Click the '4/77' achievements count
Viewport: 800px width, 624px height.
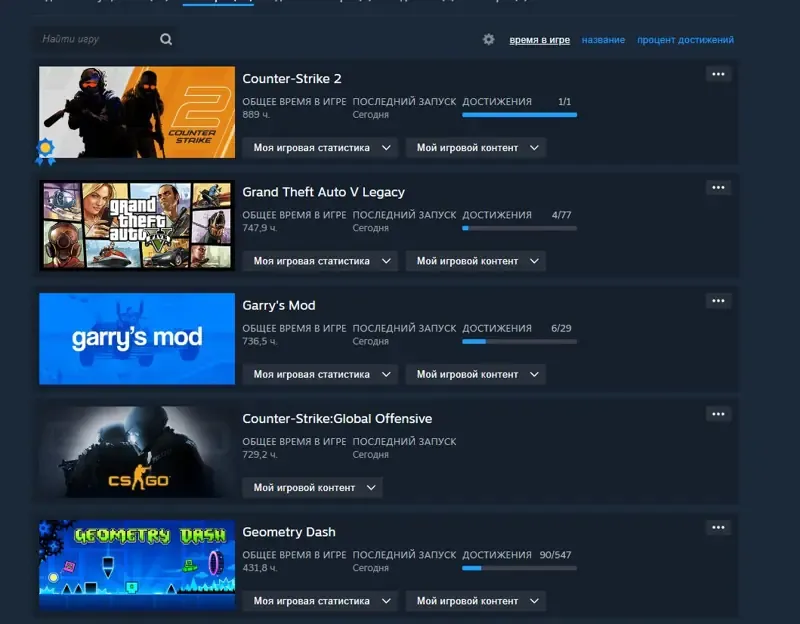point(561,215)
